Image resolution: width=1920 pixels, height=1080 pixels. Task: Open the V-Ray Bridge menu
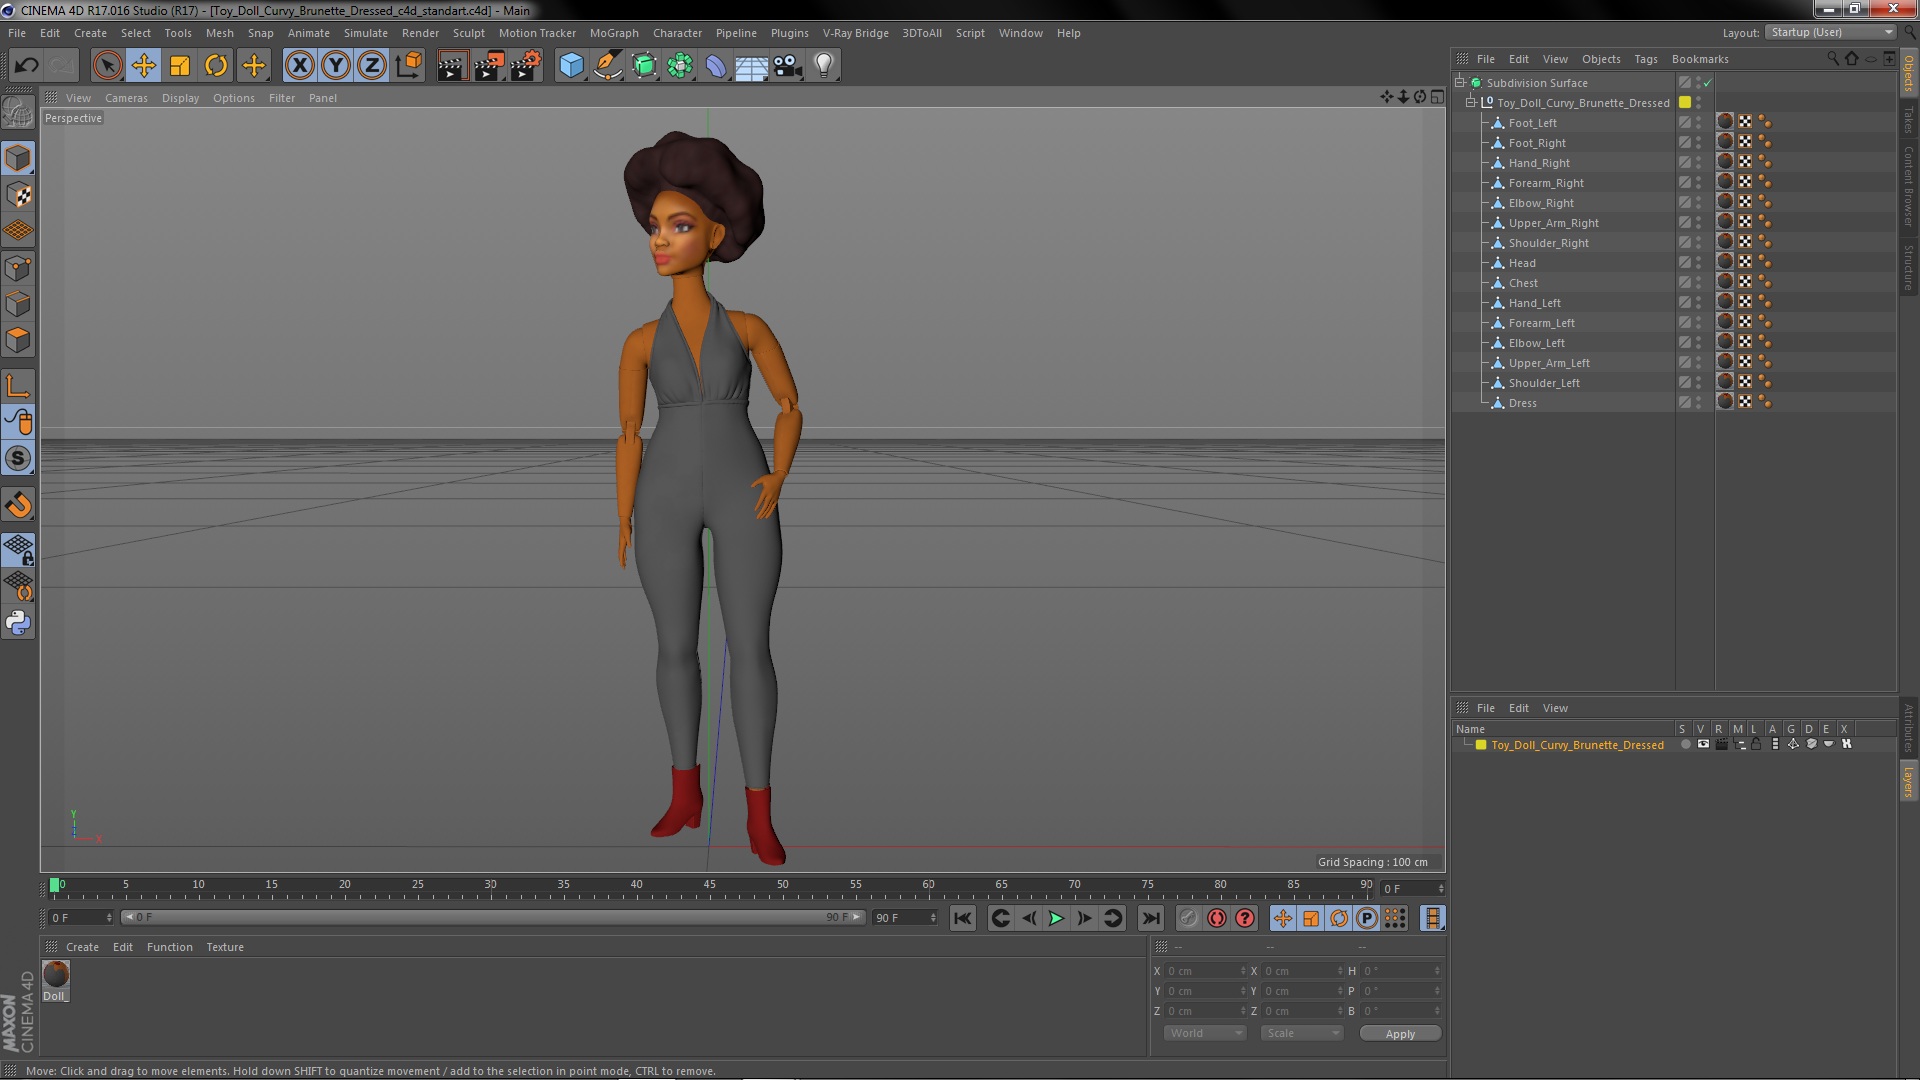855,33
